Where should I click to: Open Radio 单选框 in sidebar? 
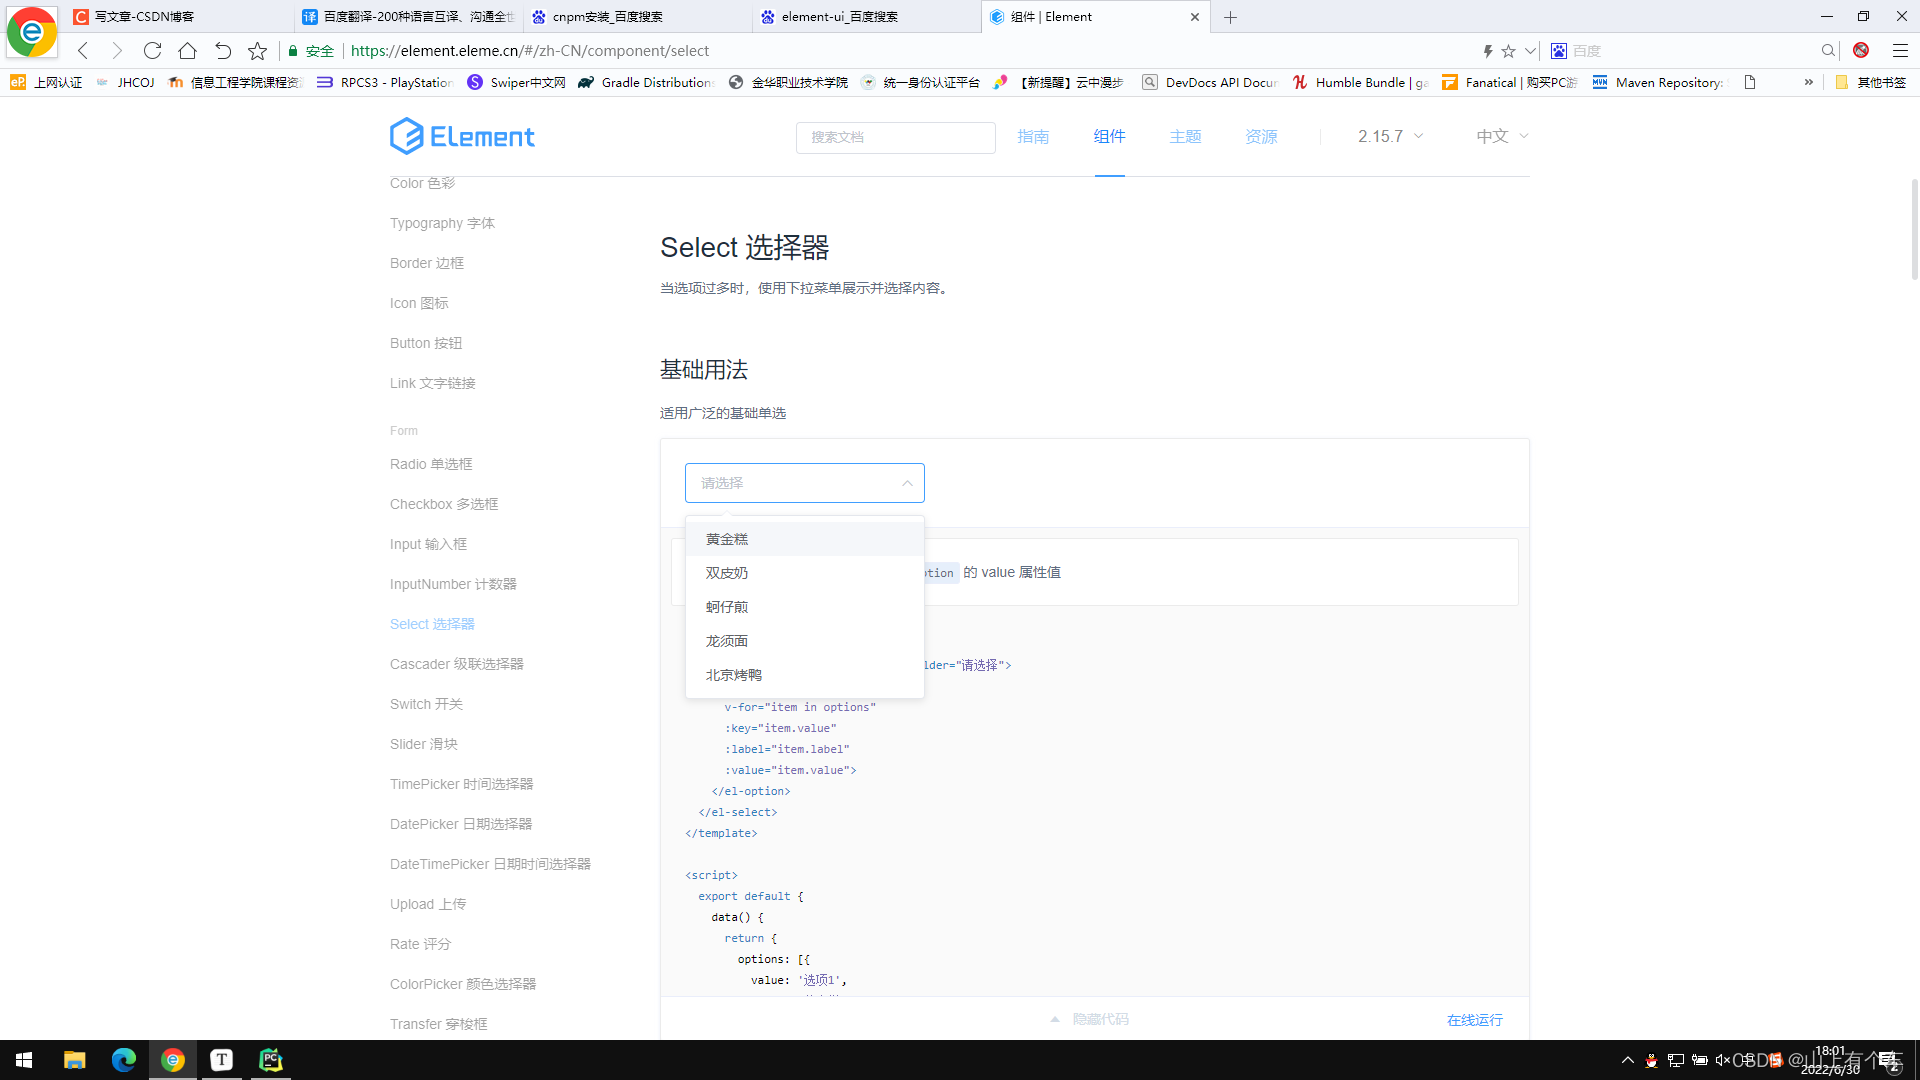[x=431, y=464]
